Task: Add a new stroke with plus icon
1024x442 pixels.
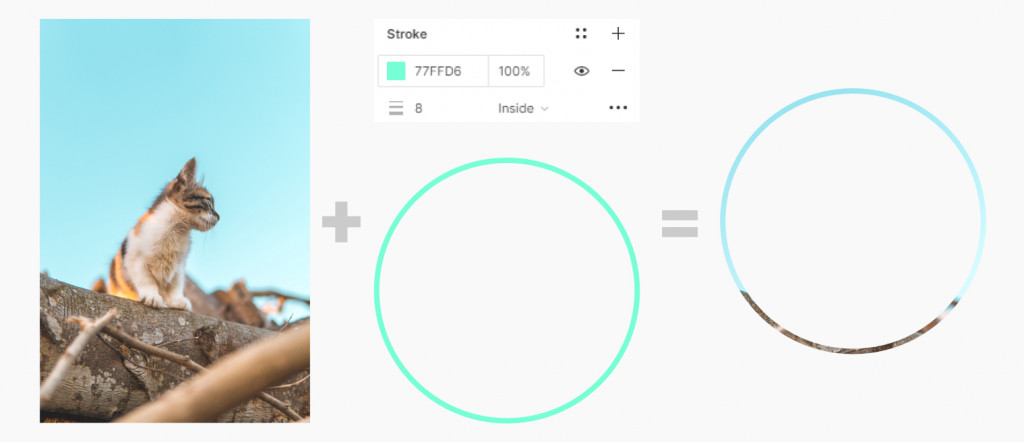Action: (x=618, y=33)
